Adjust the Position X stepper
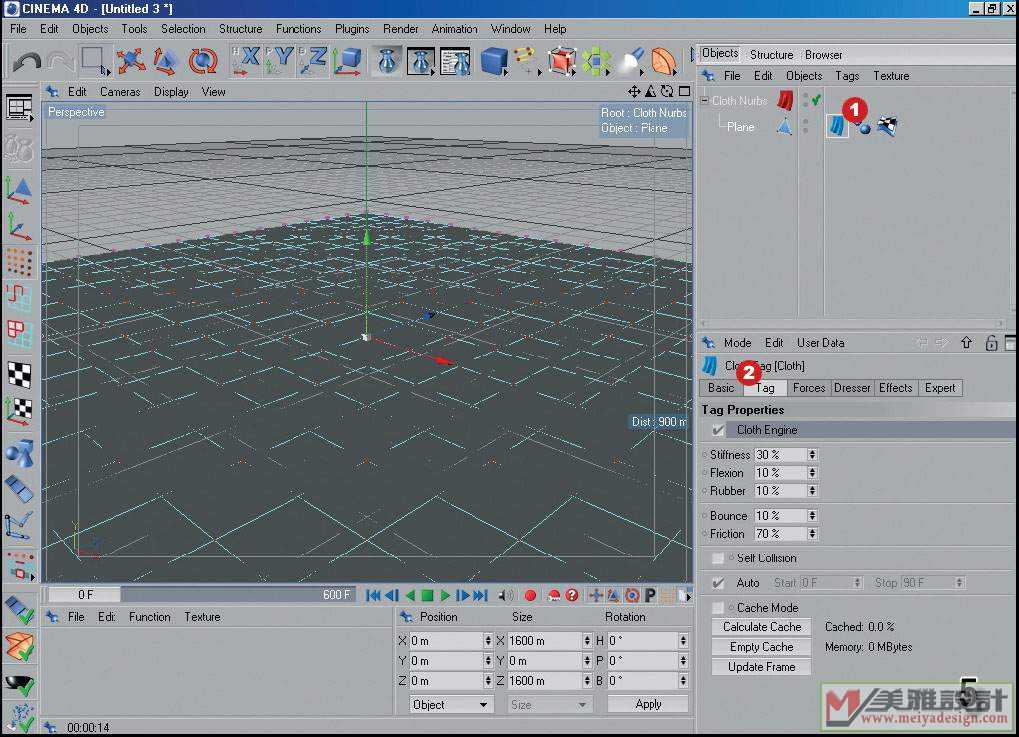Screen dimensions: 1019x737 tap(488, 641)
